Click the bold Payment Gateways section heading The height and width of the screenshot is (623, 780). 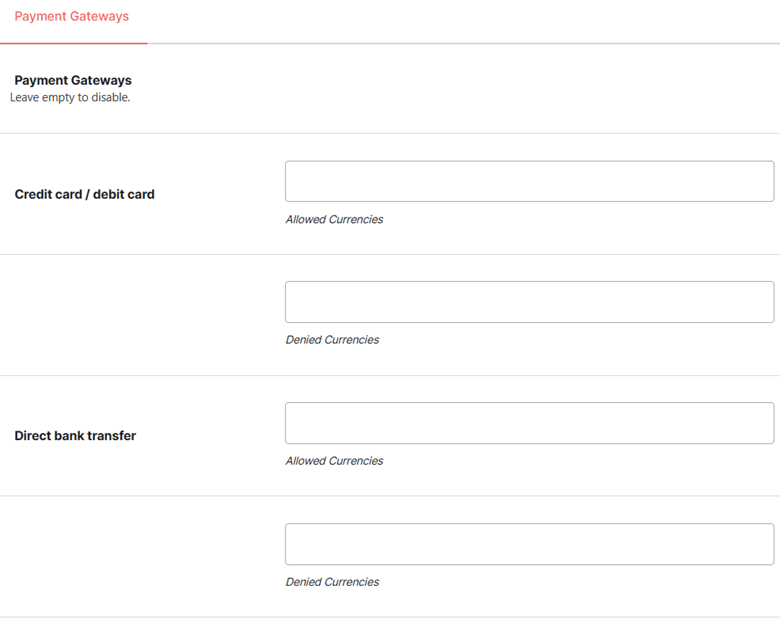[73, 80]
